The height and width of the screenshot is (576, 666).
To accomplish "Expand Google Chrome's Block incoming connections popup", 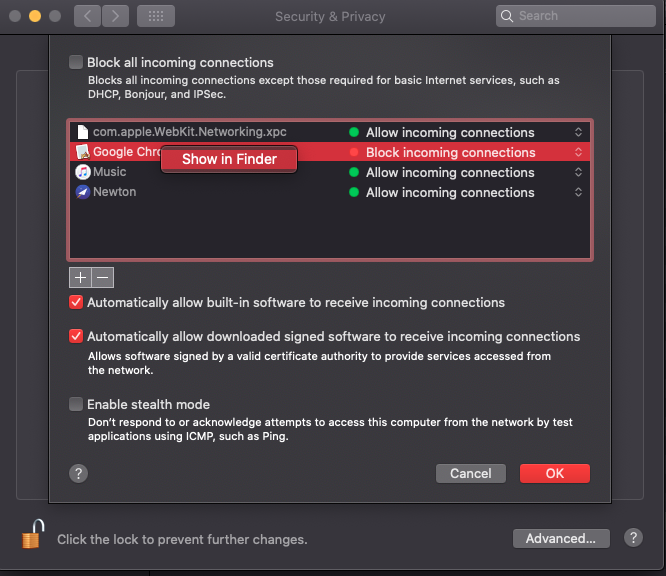I will tap(578, 152).
